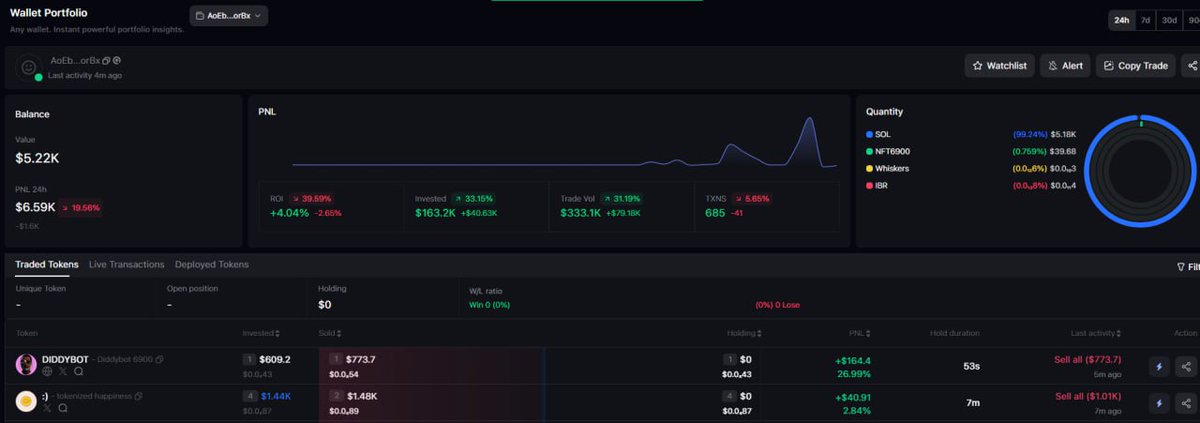Click the ROI +4.04% value
Image resolution: width=1200 pixels, height=423 pixels.
[x=292, y=213]
